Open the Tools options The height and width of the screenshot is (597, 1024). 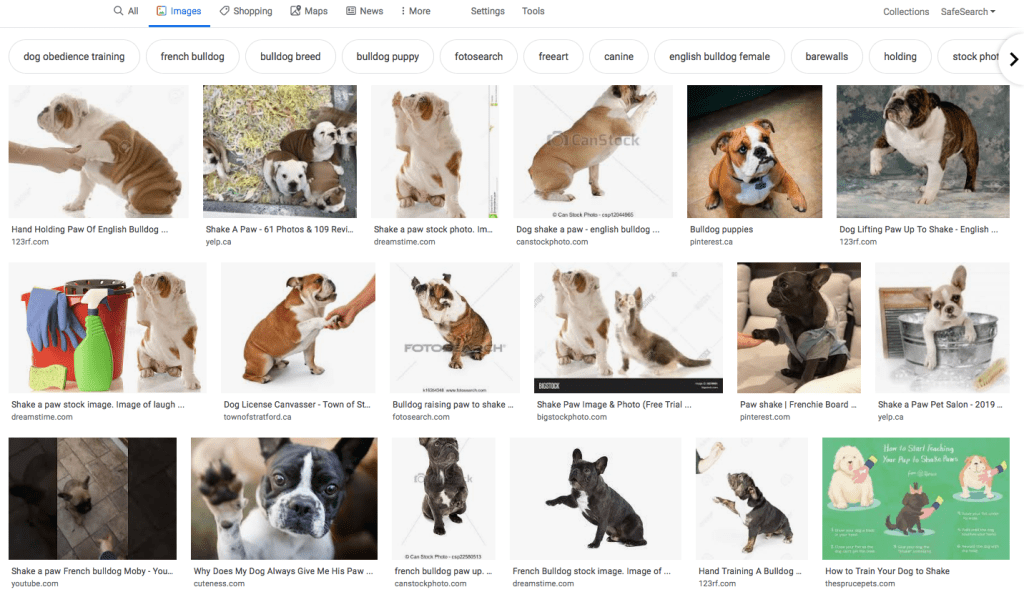(x=533, y=11)
